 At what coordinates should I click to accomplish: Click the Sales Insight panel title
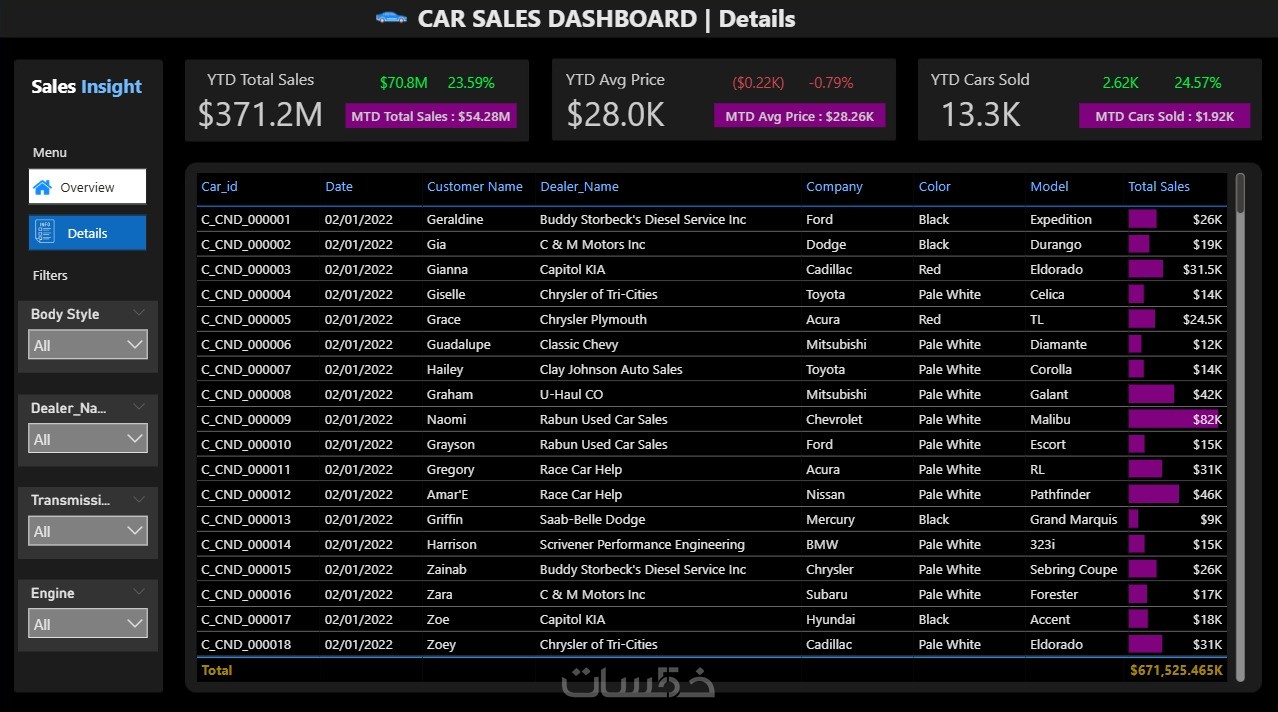[x=87, y=86]
